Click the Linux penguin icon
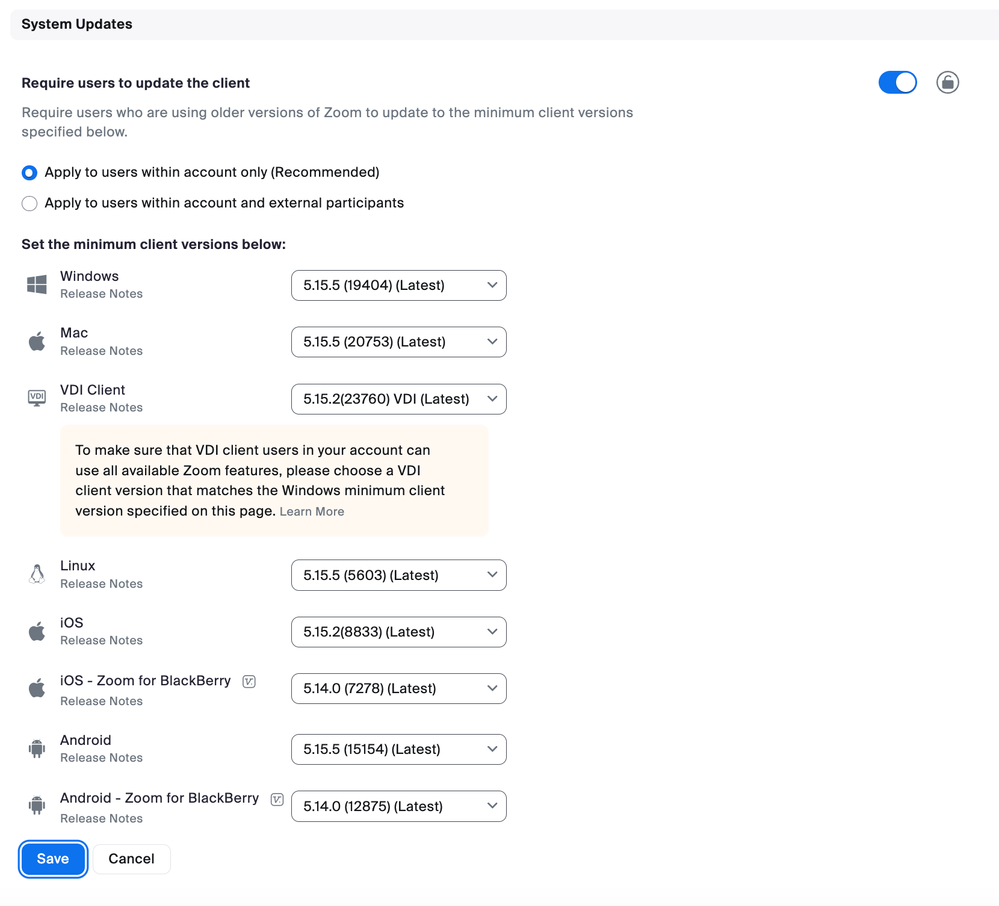 pos(37,574)
